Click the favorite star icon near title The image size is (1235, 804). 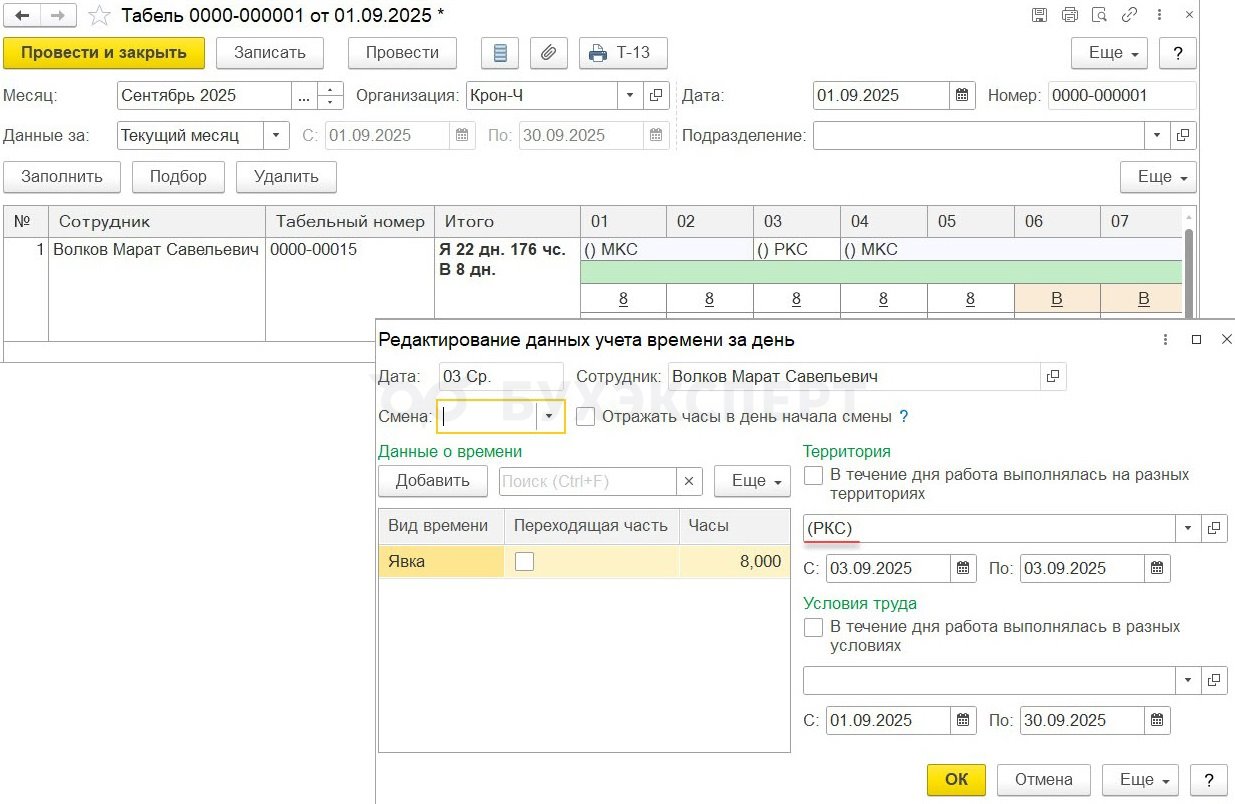tap(99, 16)
